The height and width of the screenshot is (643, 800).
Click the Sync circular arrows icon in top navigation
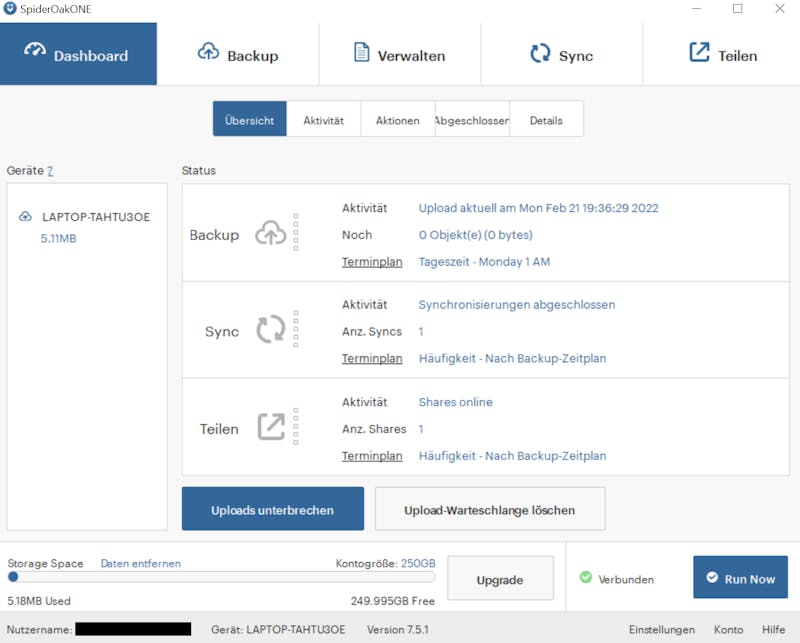click(540, 53)
